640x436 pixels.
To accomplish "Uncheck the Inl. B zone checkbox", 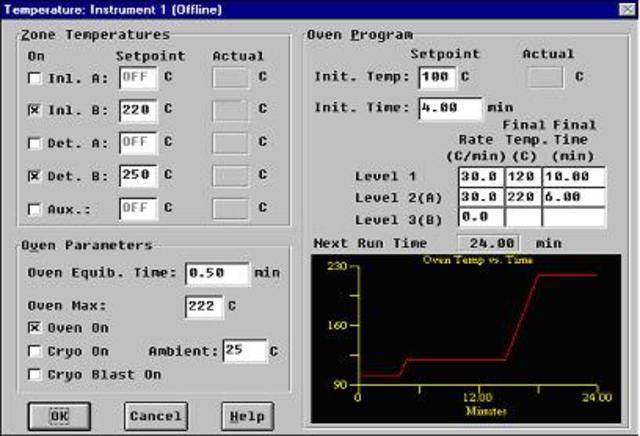I will pos(36,110).
